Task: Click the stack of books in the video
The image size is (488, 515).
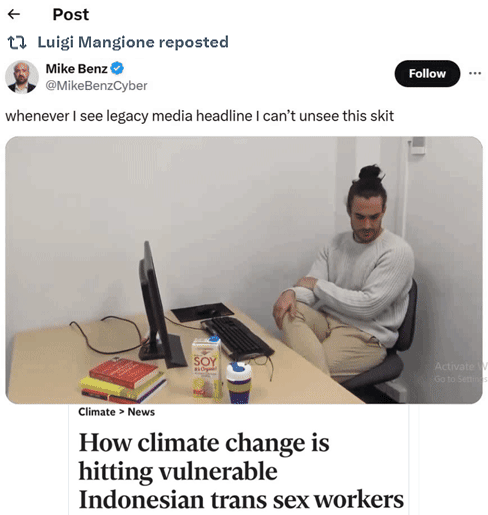Action: click(x=123, y=380)
